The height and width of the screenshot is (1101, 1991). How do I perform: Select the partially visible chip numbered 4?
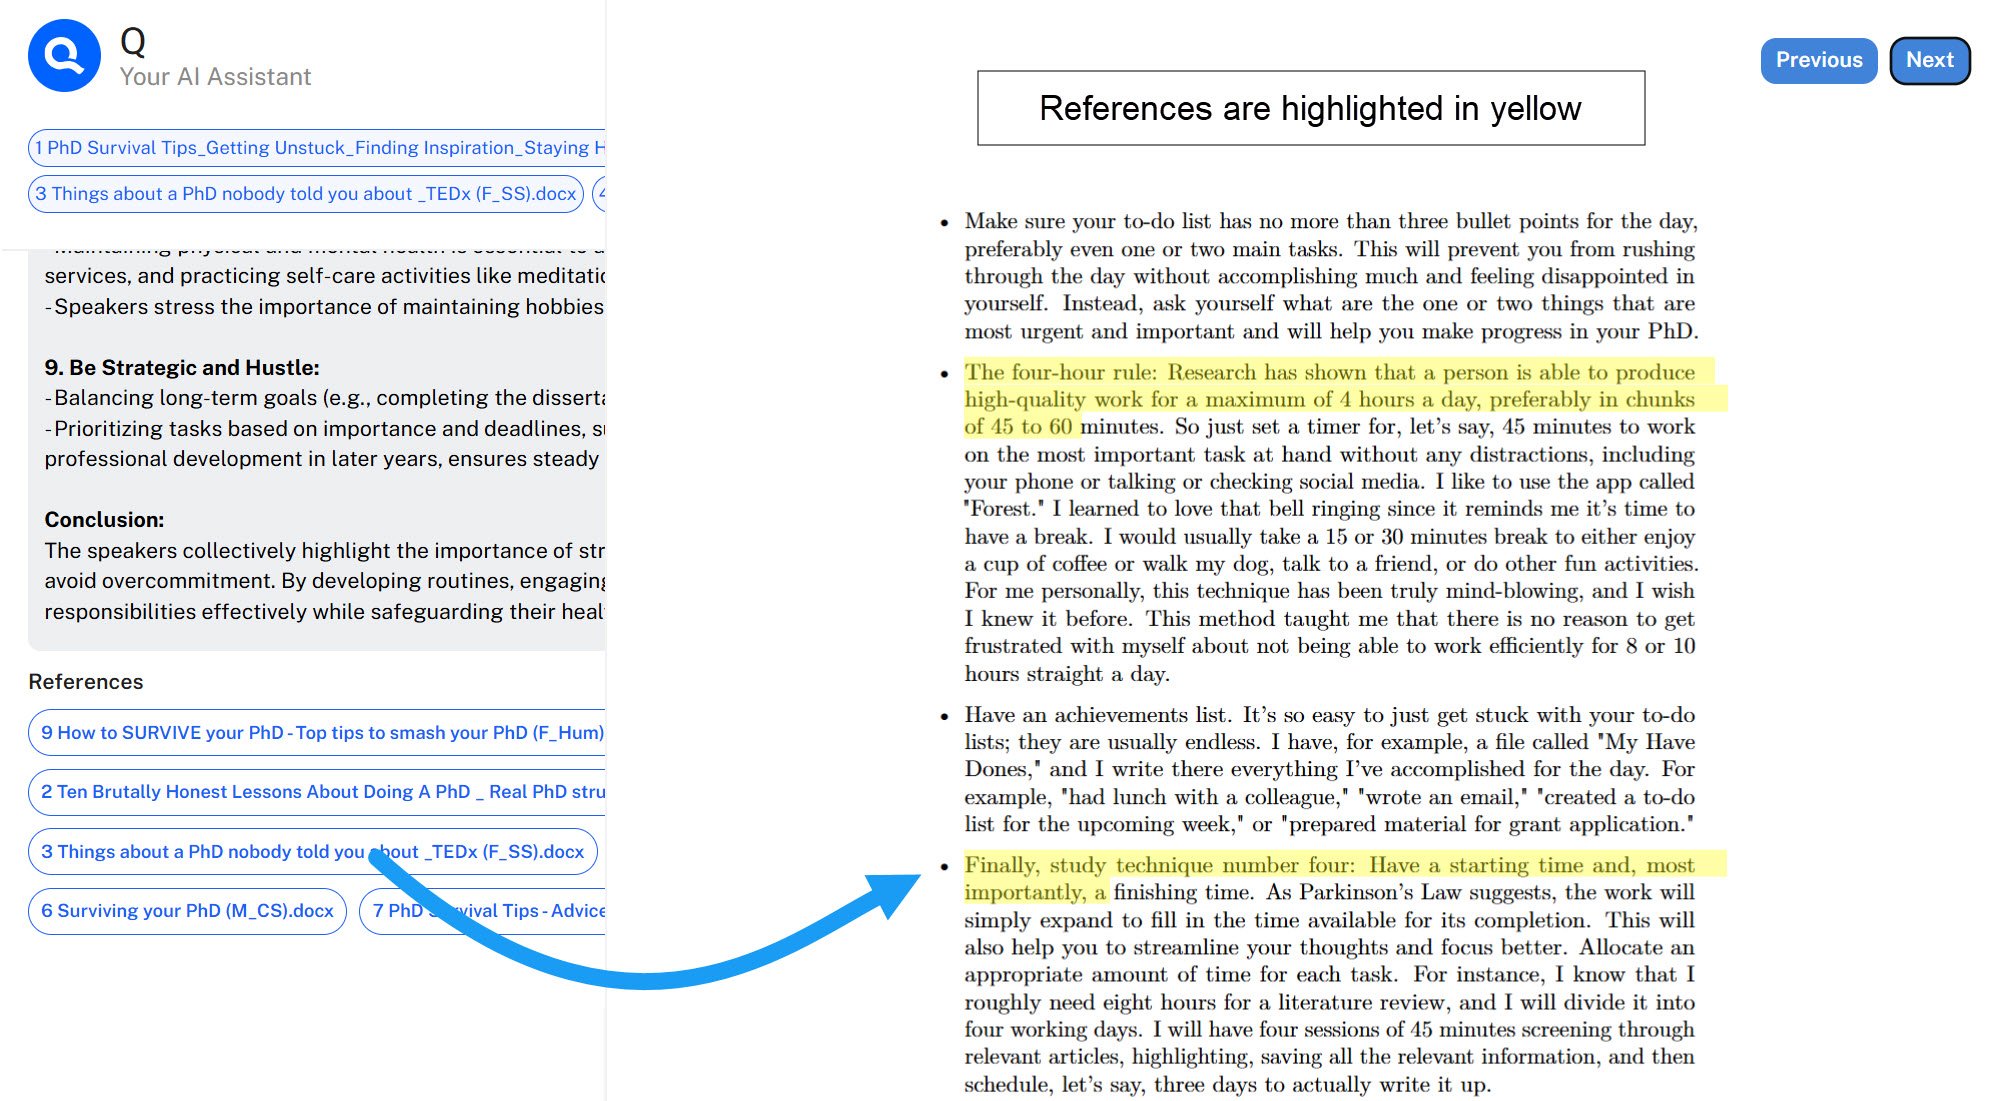(600, 194)
